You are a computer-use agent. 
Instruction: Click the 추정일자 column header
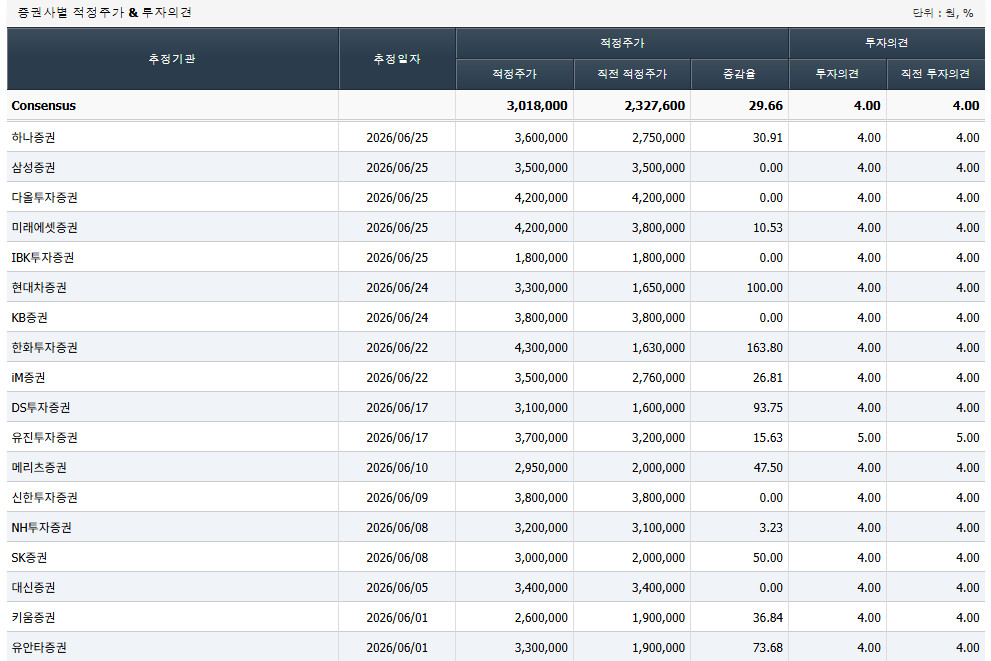[x=397, y=59]
